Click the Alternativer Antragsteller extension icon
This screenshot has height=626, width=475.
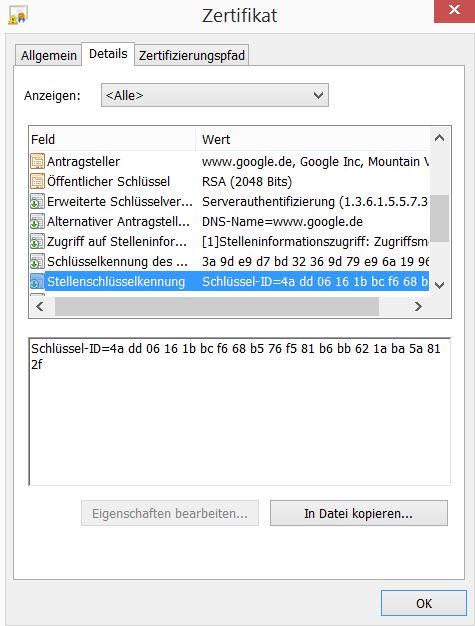click(37, 221)
